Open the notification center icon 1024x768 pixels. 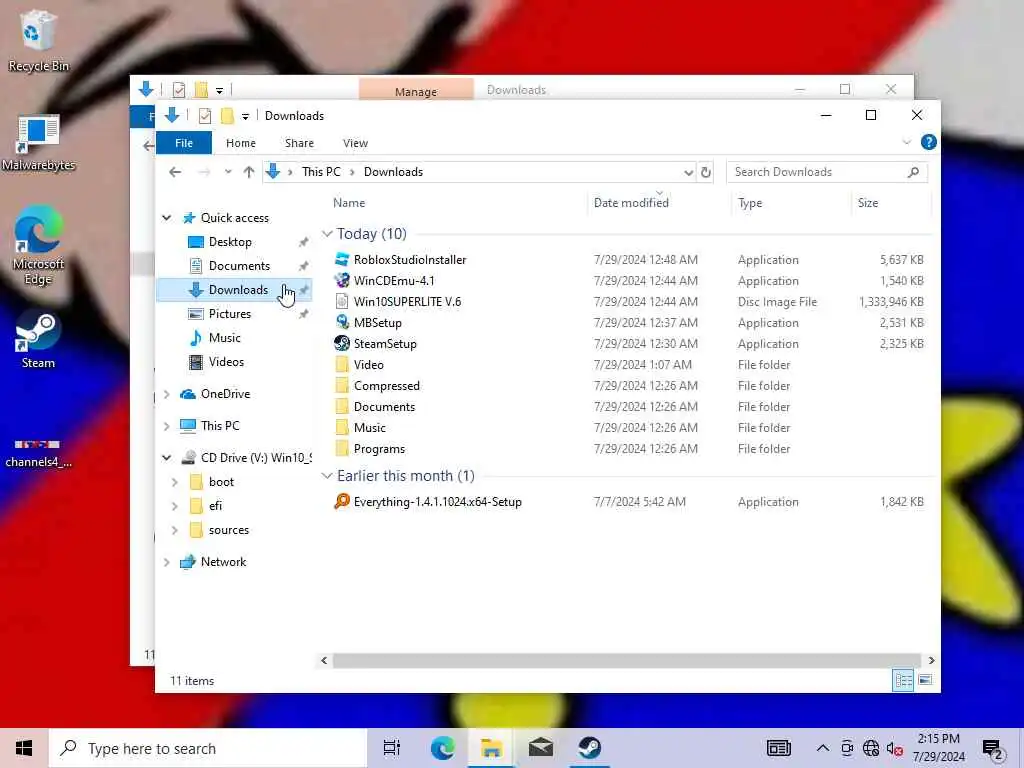click(993, 749)
